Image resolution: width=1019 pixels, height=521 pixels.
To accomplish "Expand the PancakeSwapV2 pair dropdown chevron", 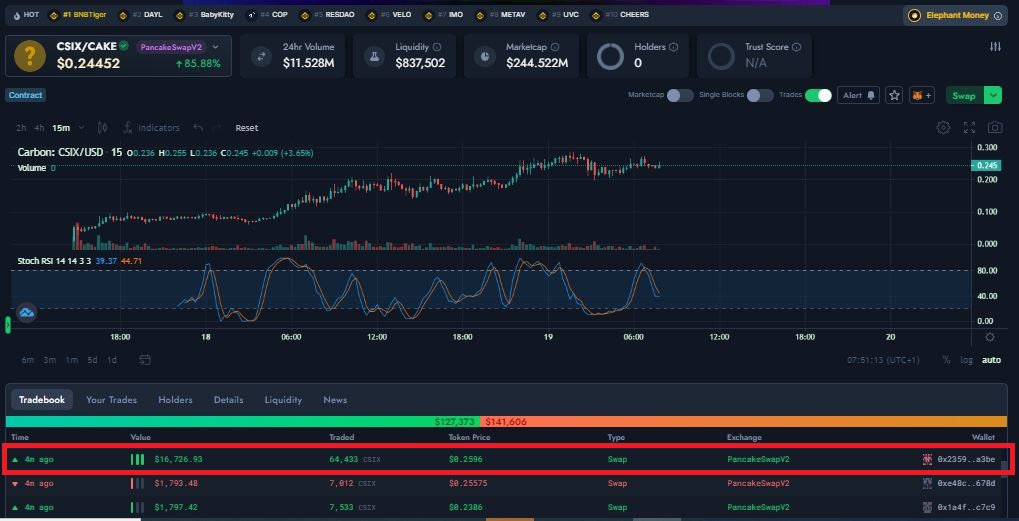I will click(x=216, y=47).
